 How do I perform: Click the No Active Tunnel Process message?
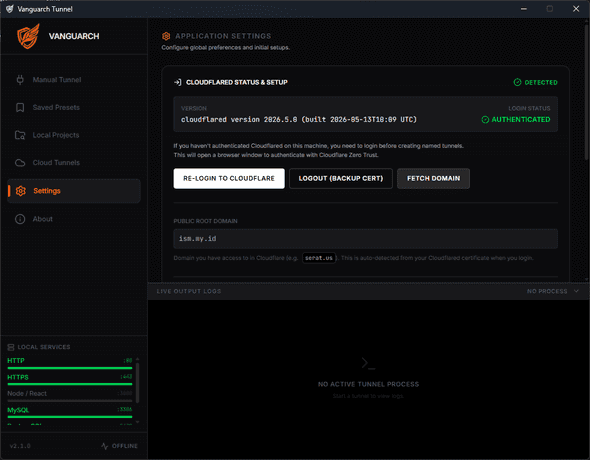point(368,384)
